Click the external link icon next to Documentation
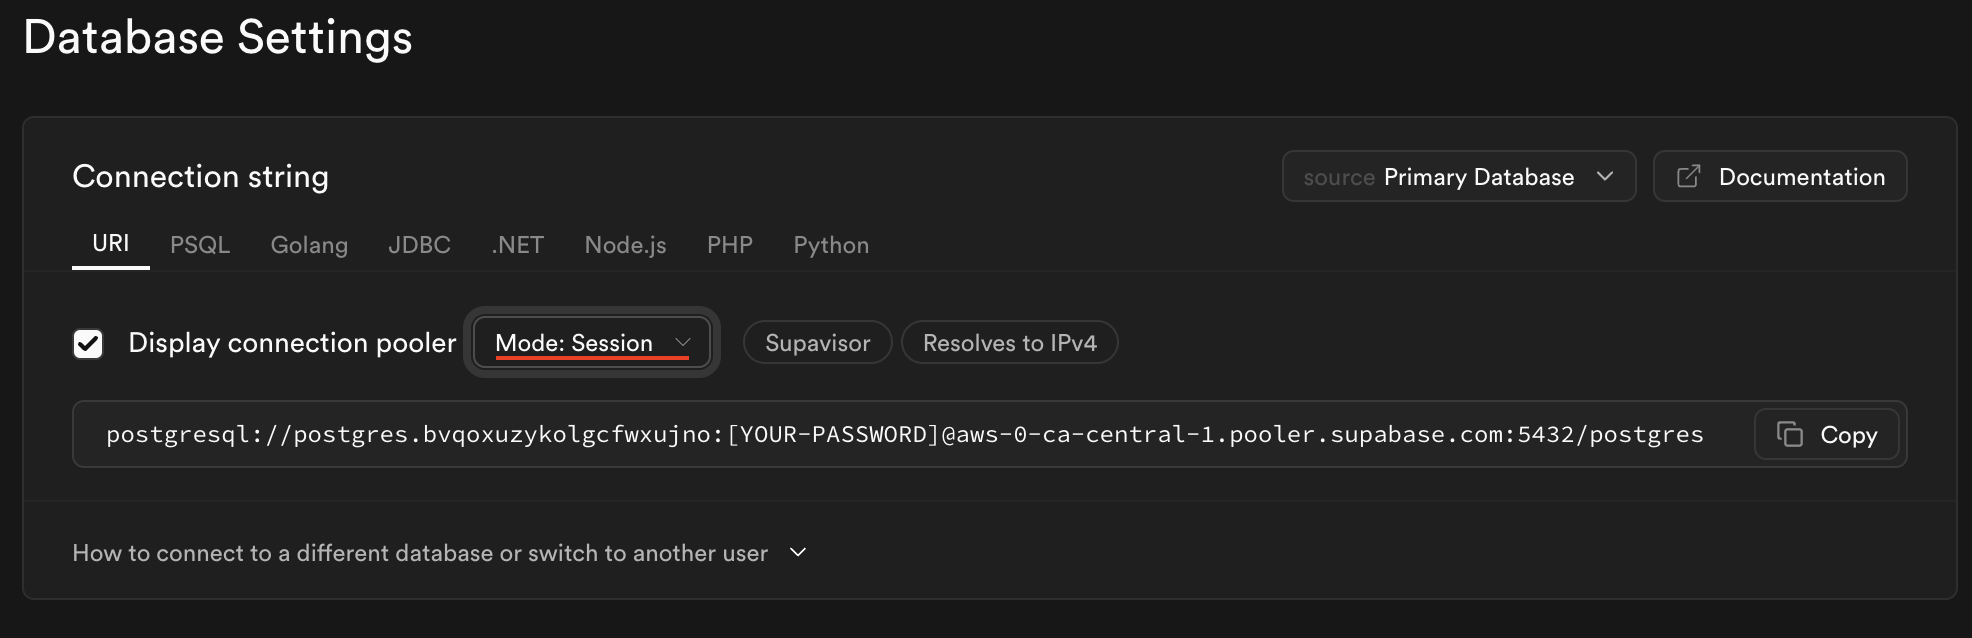This screenshot has width=1972, height=638. point(1688,177)
